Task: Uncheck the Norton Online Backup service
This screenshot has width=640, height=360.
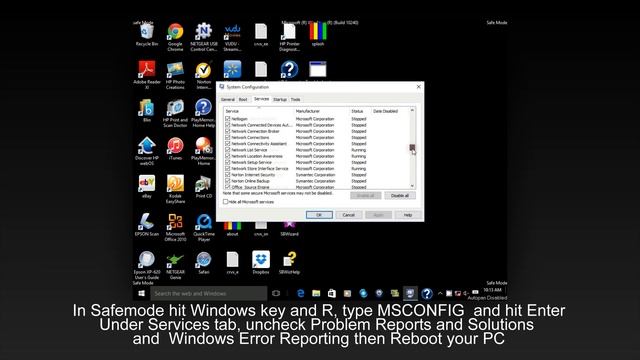Action: click(227, 181)
